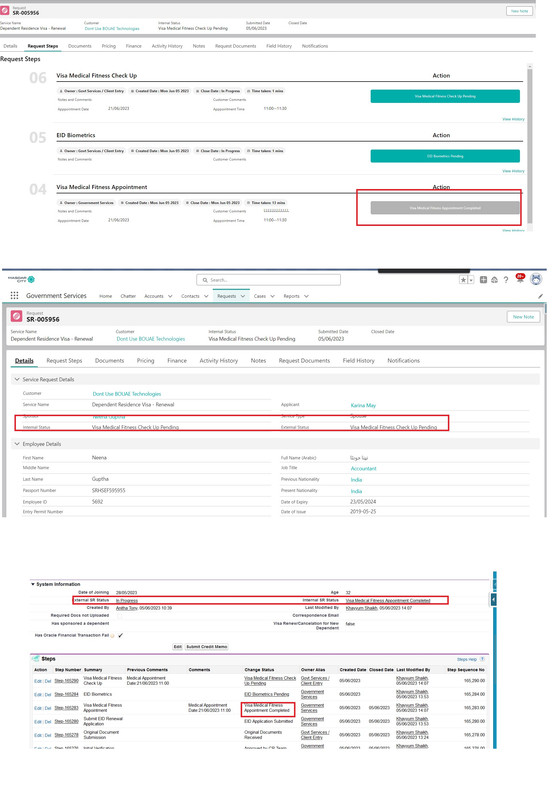Image resolution: width=554 pixels, height=800 pixels.
Task: Switch to Activity History tab in middle window
Action: (218, 360)
